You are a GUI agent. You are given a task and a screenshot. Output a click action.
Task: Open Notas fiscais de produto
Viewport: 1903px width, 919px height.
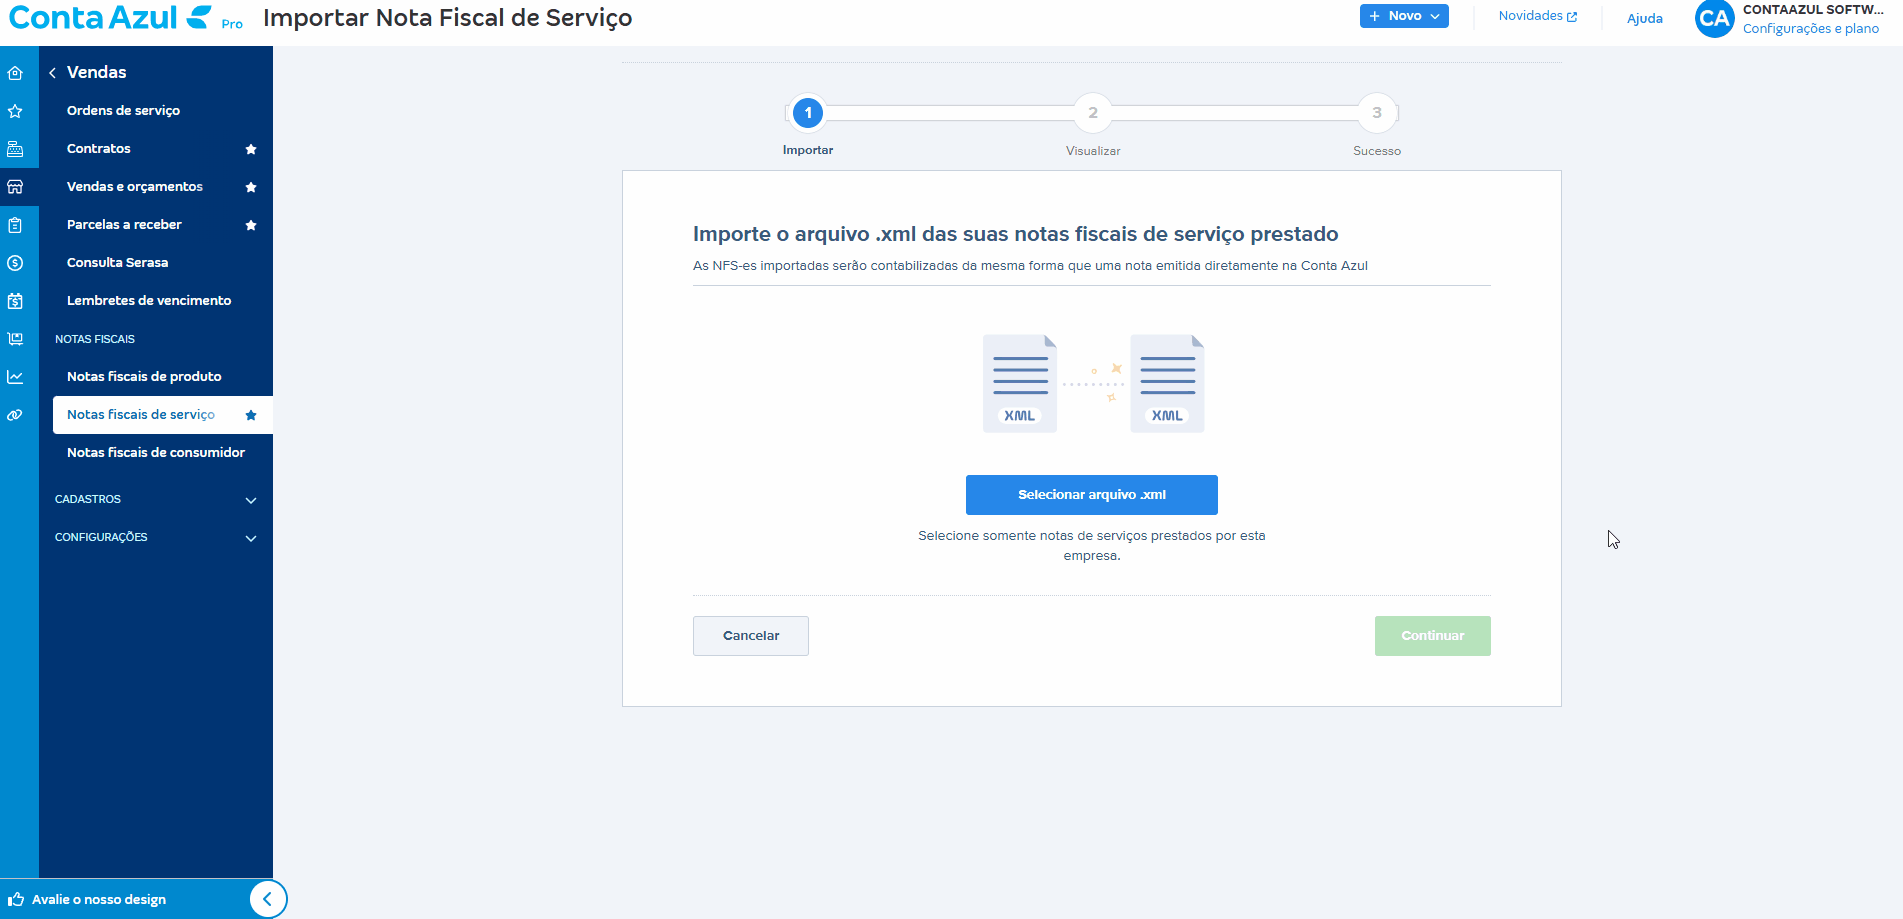144,376
